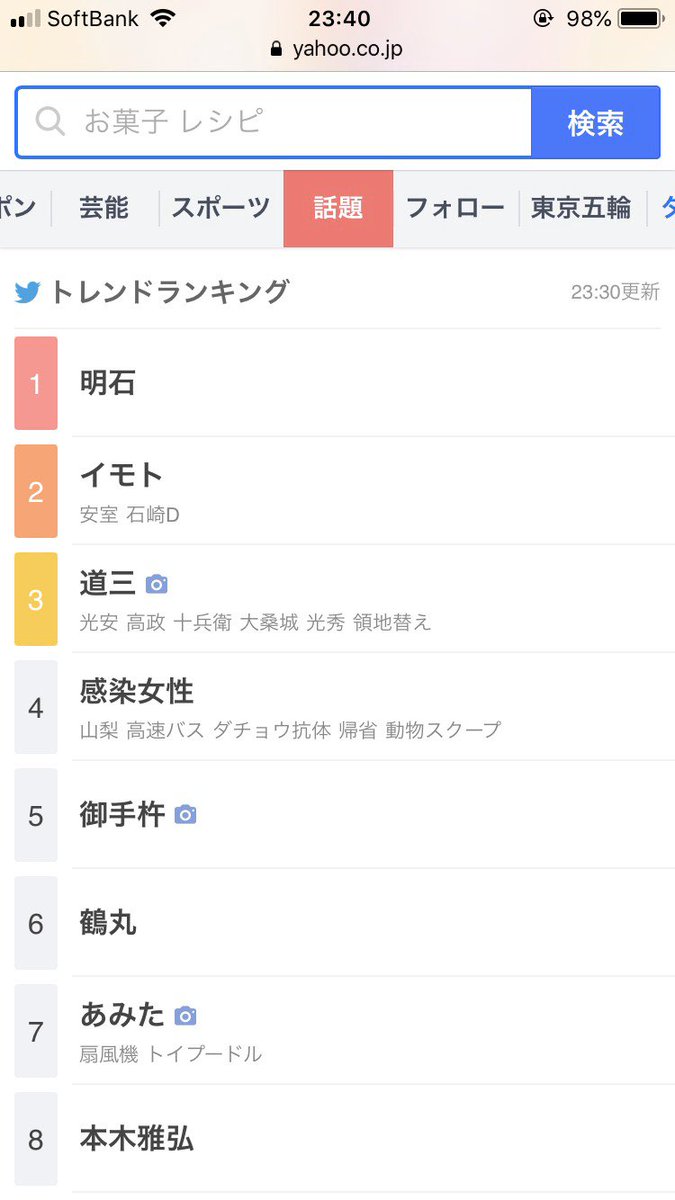
Task: Select the 話題 tab
Action: point(338,208)
